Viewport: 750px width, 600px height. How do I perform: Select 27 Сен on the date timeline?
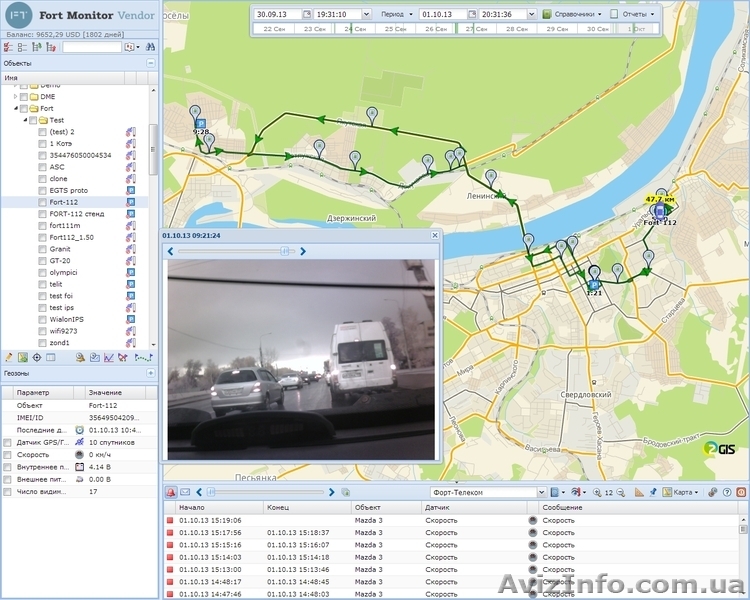[x=476, y=29]
